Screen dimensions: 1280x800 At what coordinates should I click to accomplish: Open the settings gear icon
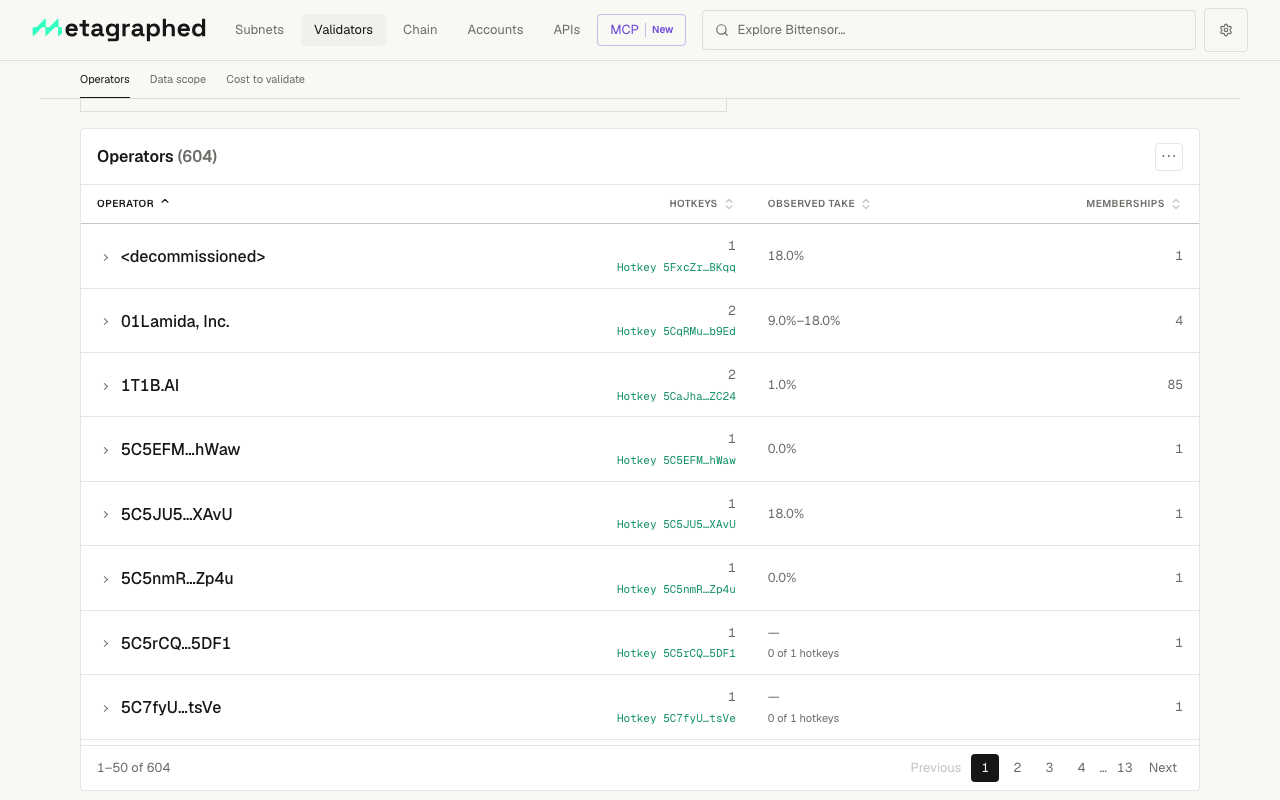coord(1226,30)
